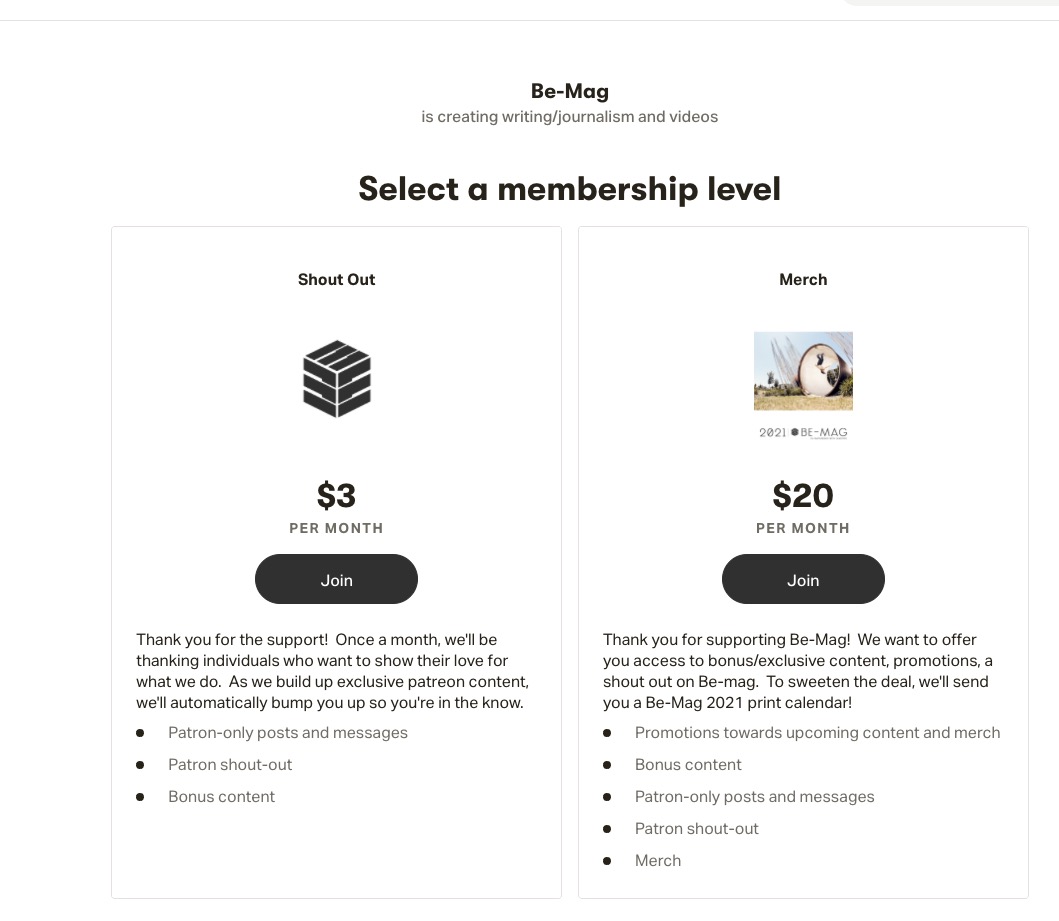Click Merch tier's Patron-only posts and messages
This screenshot has width=1059, height=921.
pos(755,797)
